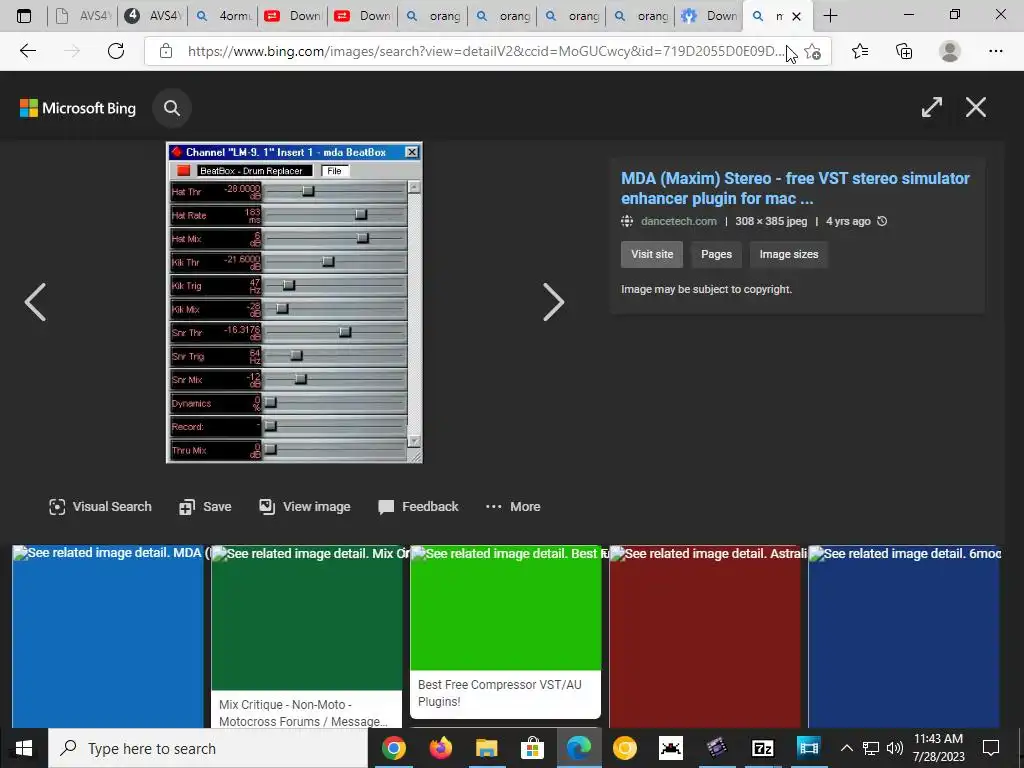Open the volume control tray icon
This screenshot has width=1024, height=768.
895,748
